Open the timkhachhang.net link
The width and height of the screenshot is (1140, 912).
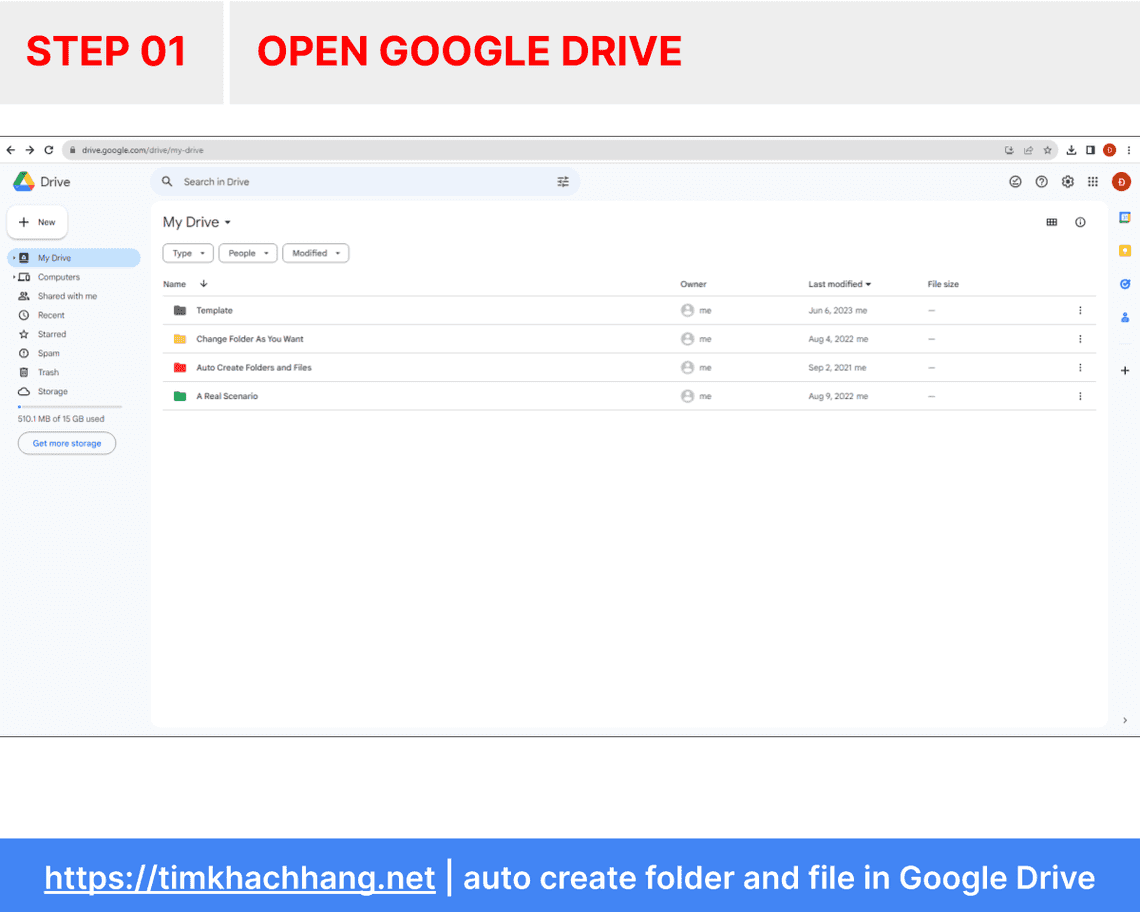(239, 877)
